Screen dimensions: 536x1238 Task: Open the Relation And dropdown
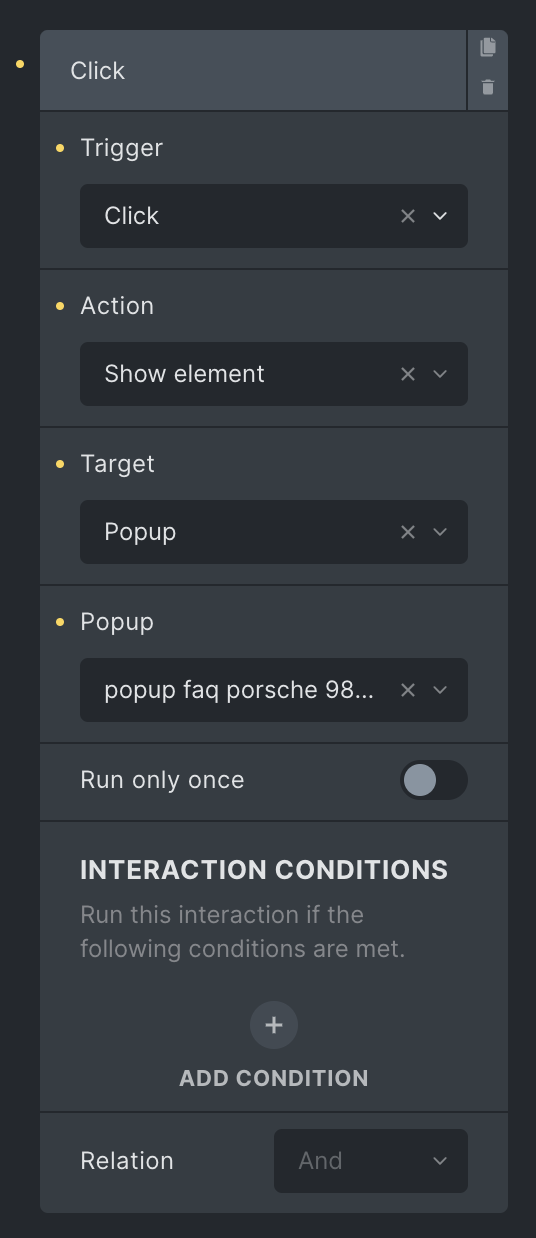pyautogui.click(x=371, y=1161)
